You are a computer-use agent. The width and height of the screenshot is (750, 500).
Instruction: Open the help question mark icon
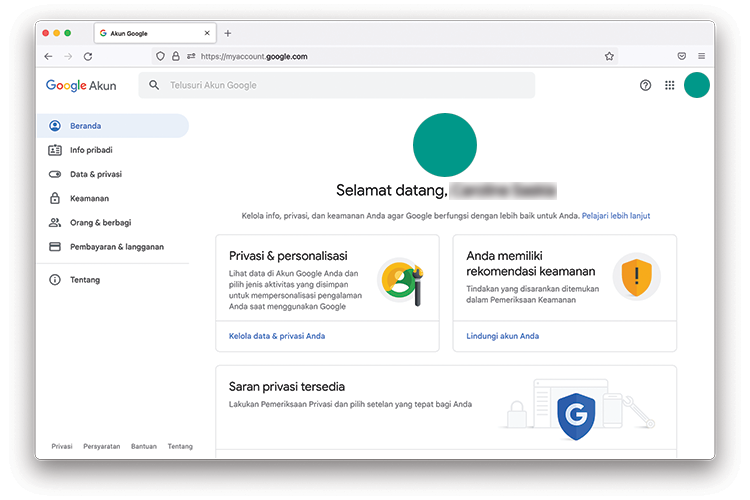tap(645, 85)
